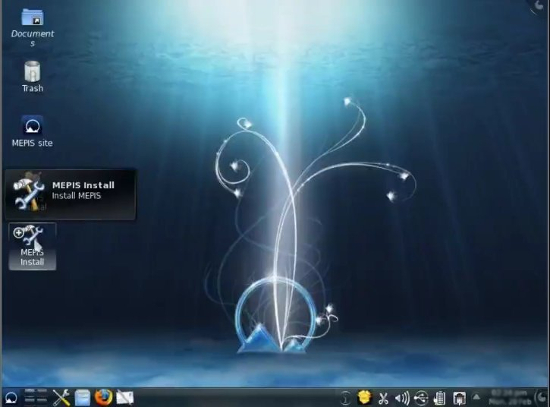This screenshot has height=407, width=550.
Task: Click the Klipper scissors clipboard tray icon
Action: 383,399
